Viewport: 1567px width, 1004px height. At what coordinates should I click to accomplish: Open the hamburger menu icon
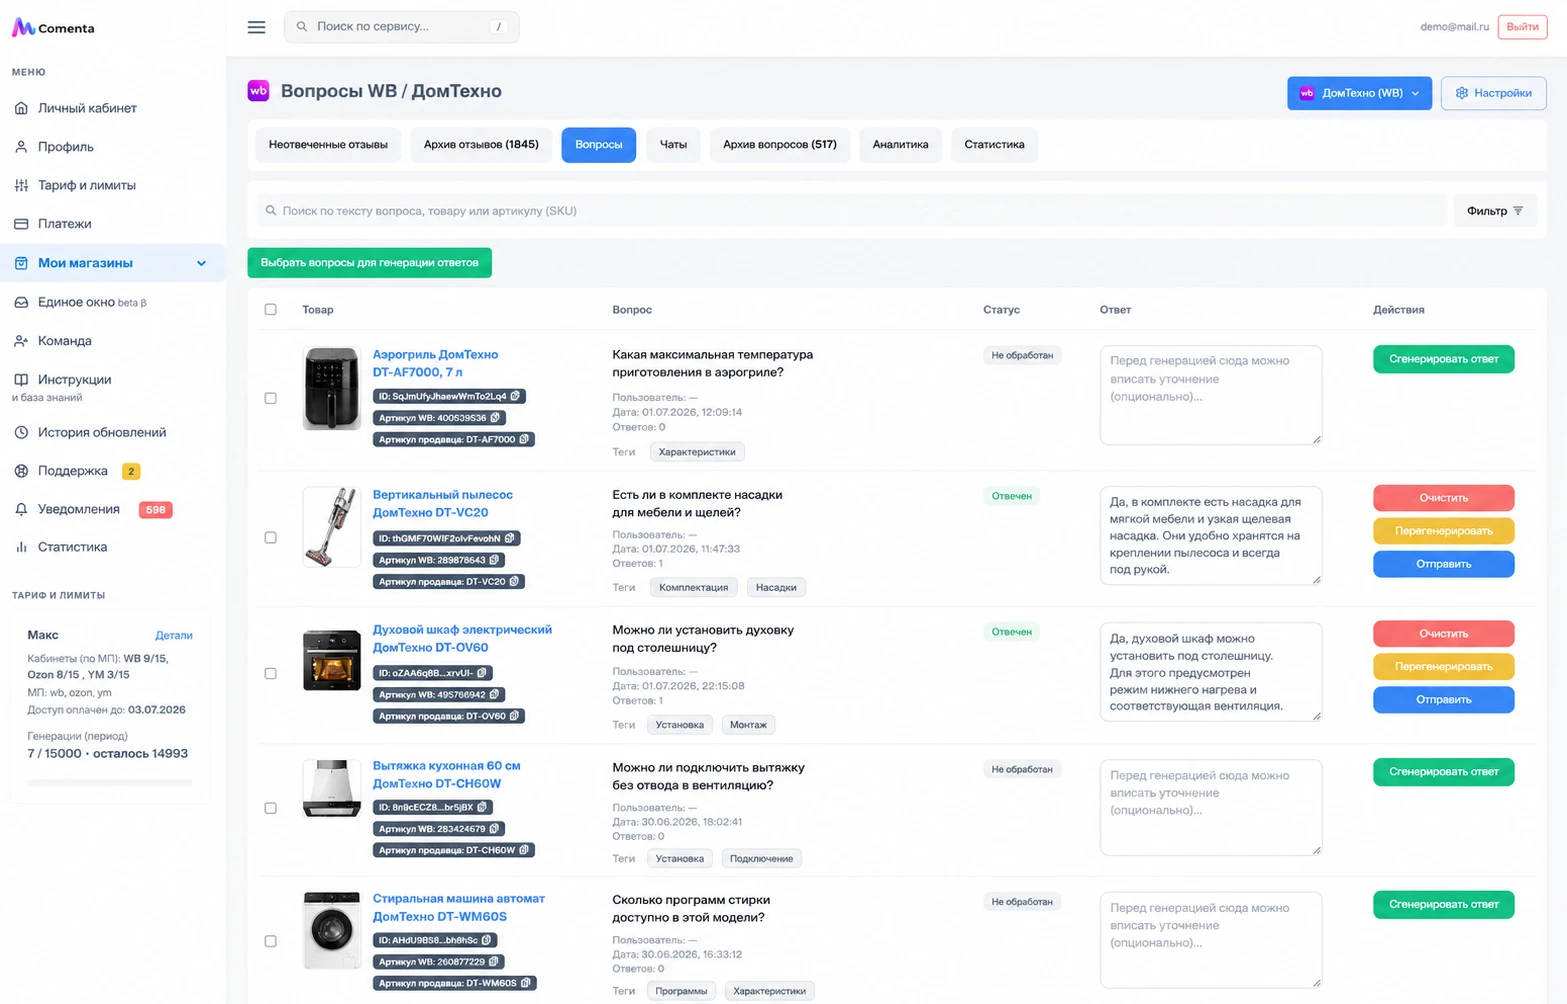256,27
